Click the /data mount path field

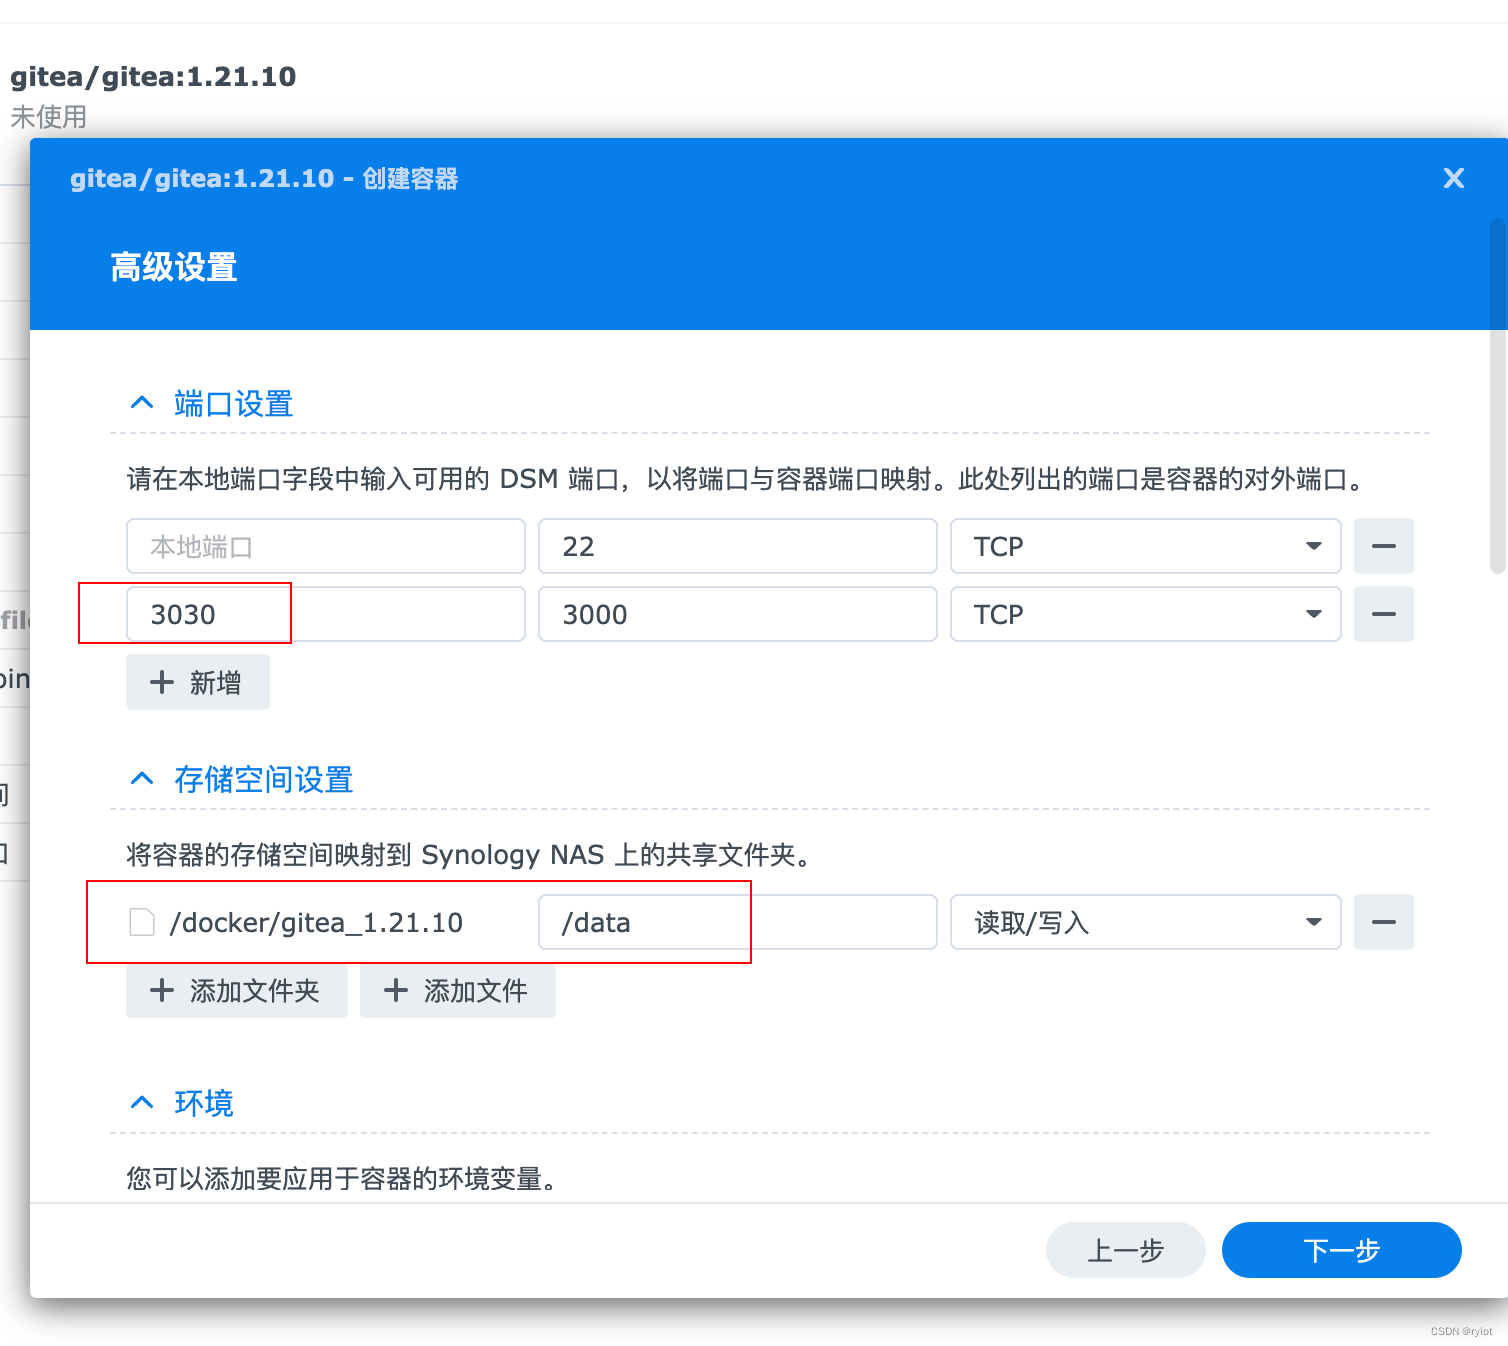click(738, 922)
